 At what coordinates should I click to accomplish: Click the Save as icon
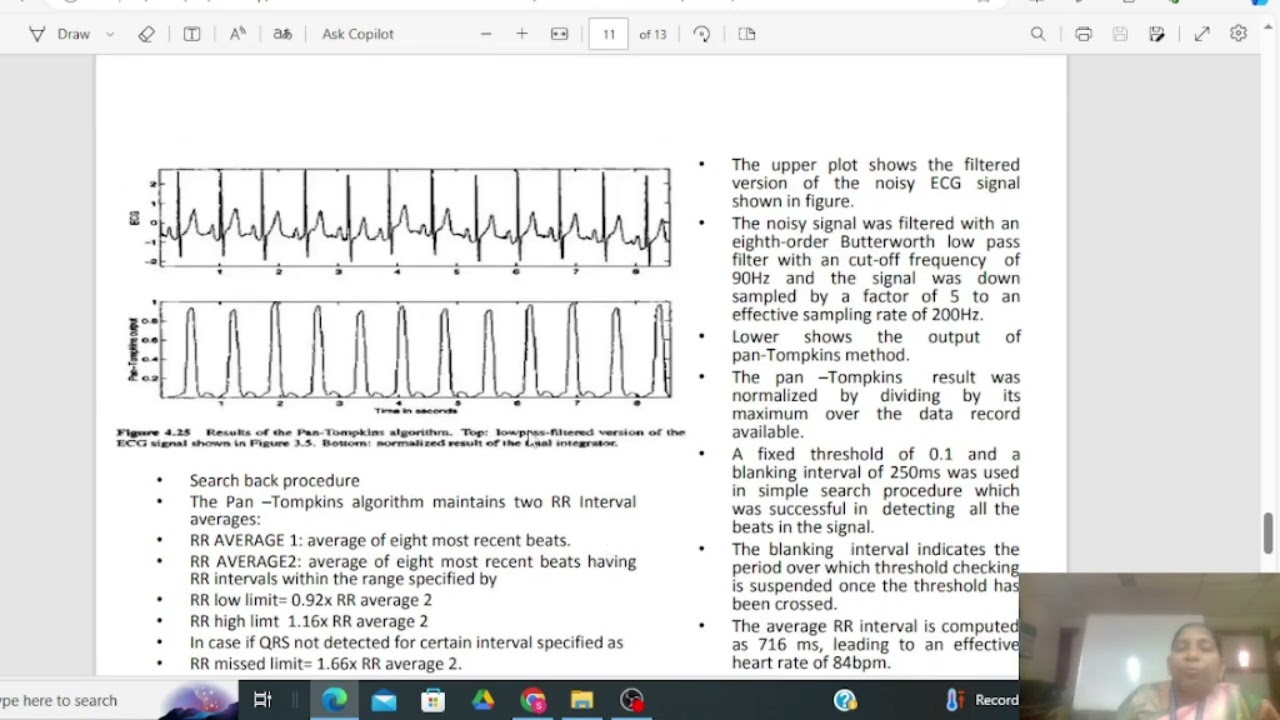click(1157, 34)
